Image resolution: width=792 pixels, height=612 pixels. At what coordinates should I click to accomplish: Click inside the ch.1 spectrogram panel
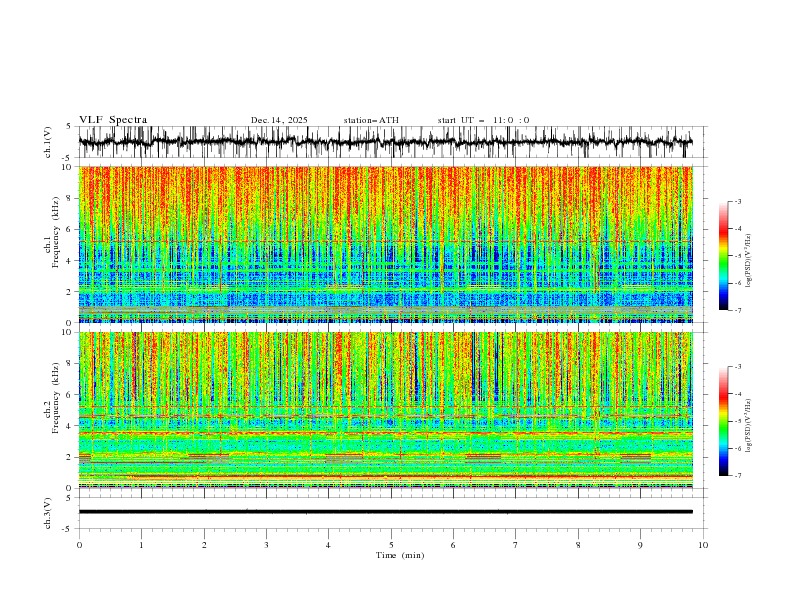pos(385,244)
